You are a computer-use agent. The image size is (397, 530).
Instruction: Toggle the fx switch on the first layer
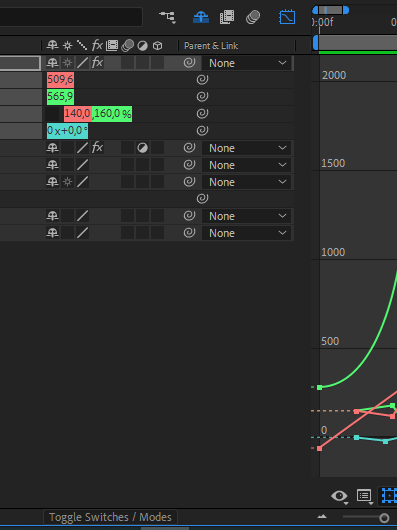tap(97, 63)
